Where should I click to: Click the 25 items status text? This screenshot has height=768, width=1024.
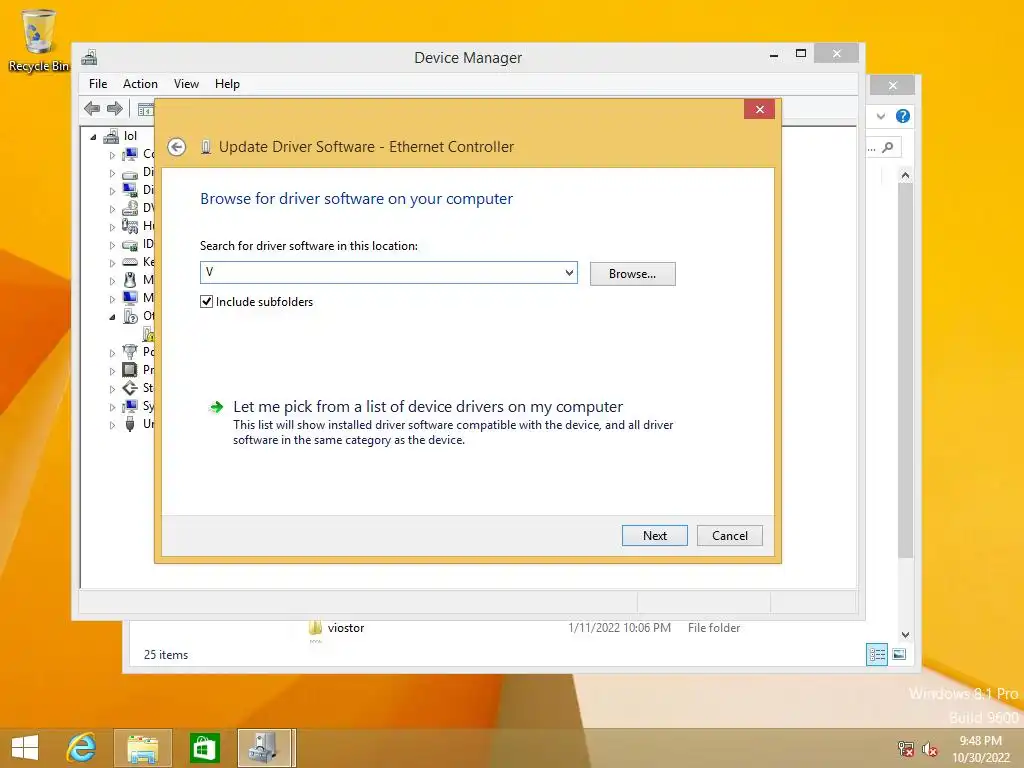click(x=166, y=654)
